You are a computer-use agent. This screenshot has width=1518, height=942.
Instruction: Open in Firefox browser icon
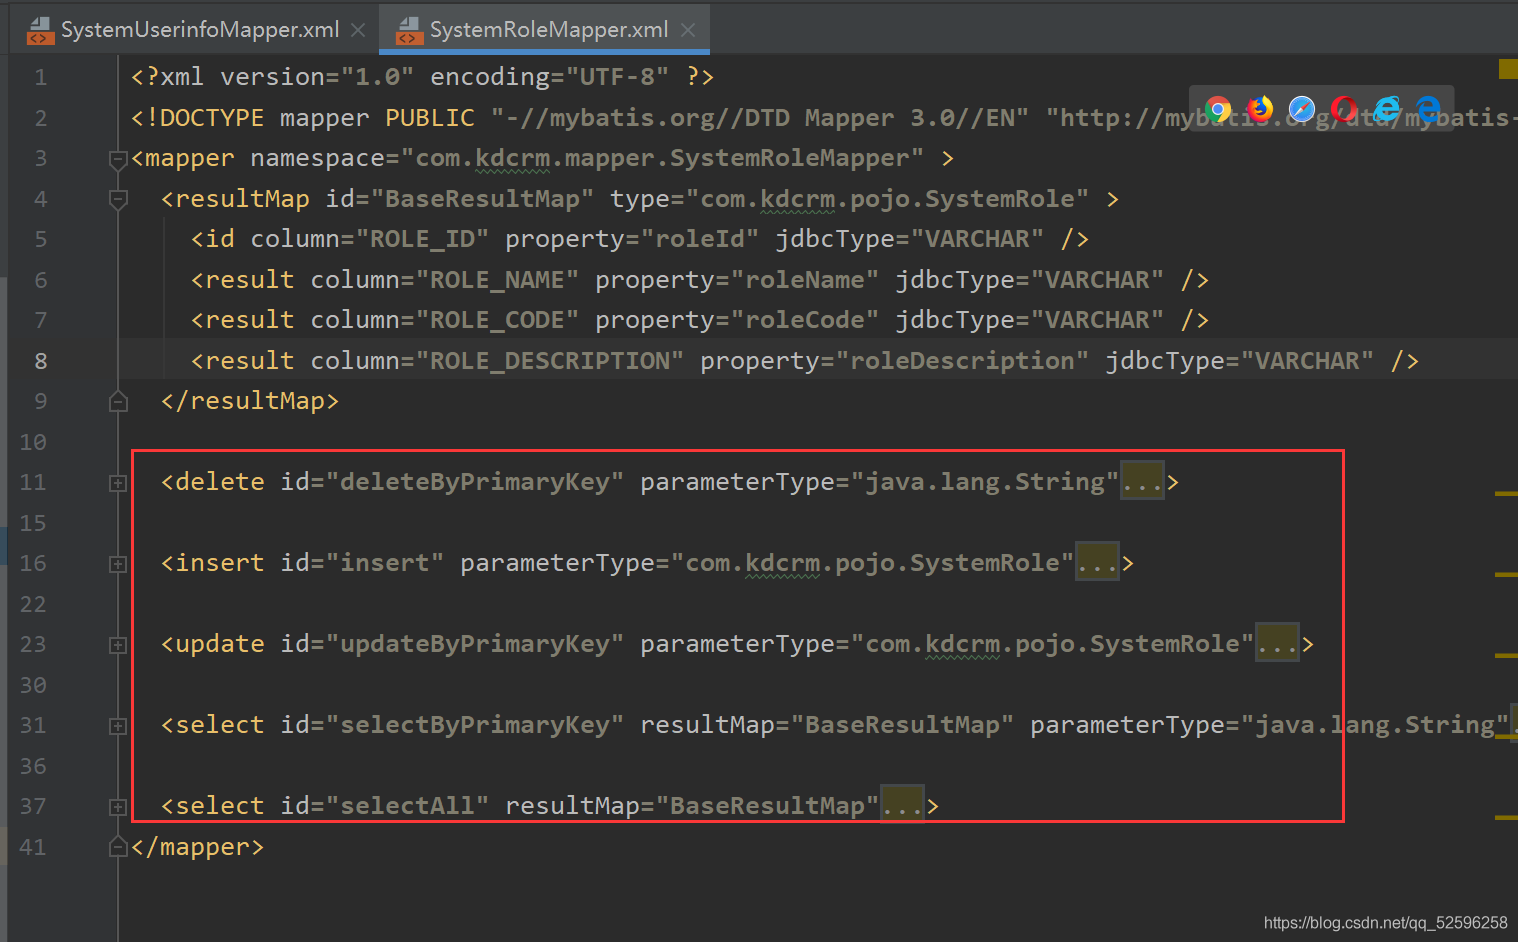point(1260,109)
